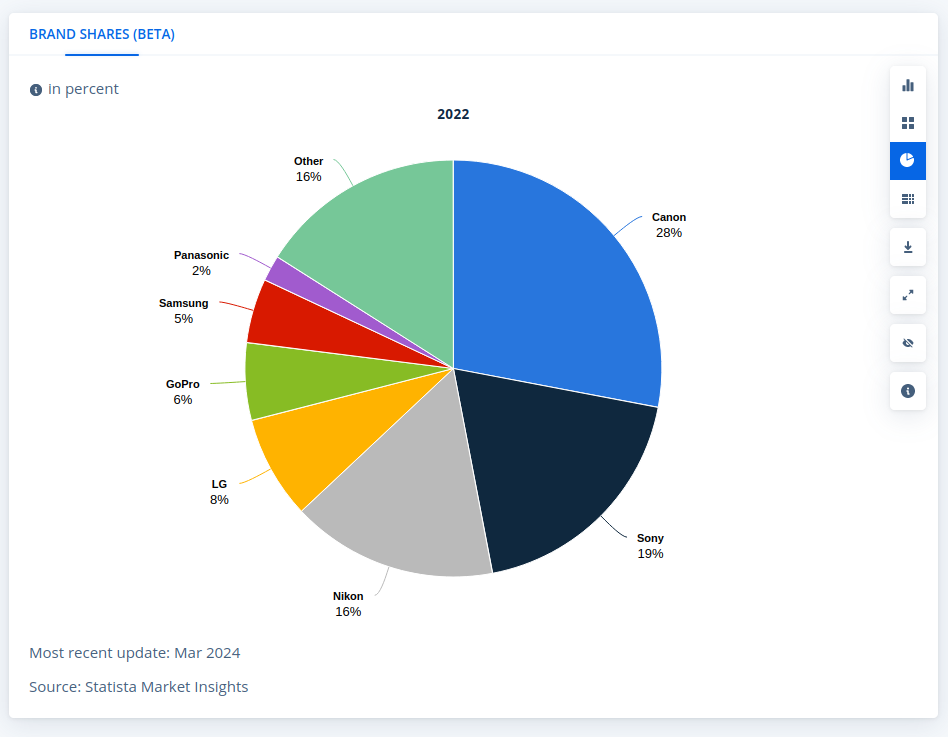Click the '2022' chart title

(x=453, y=114)
